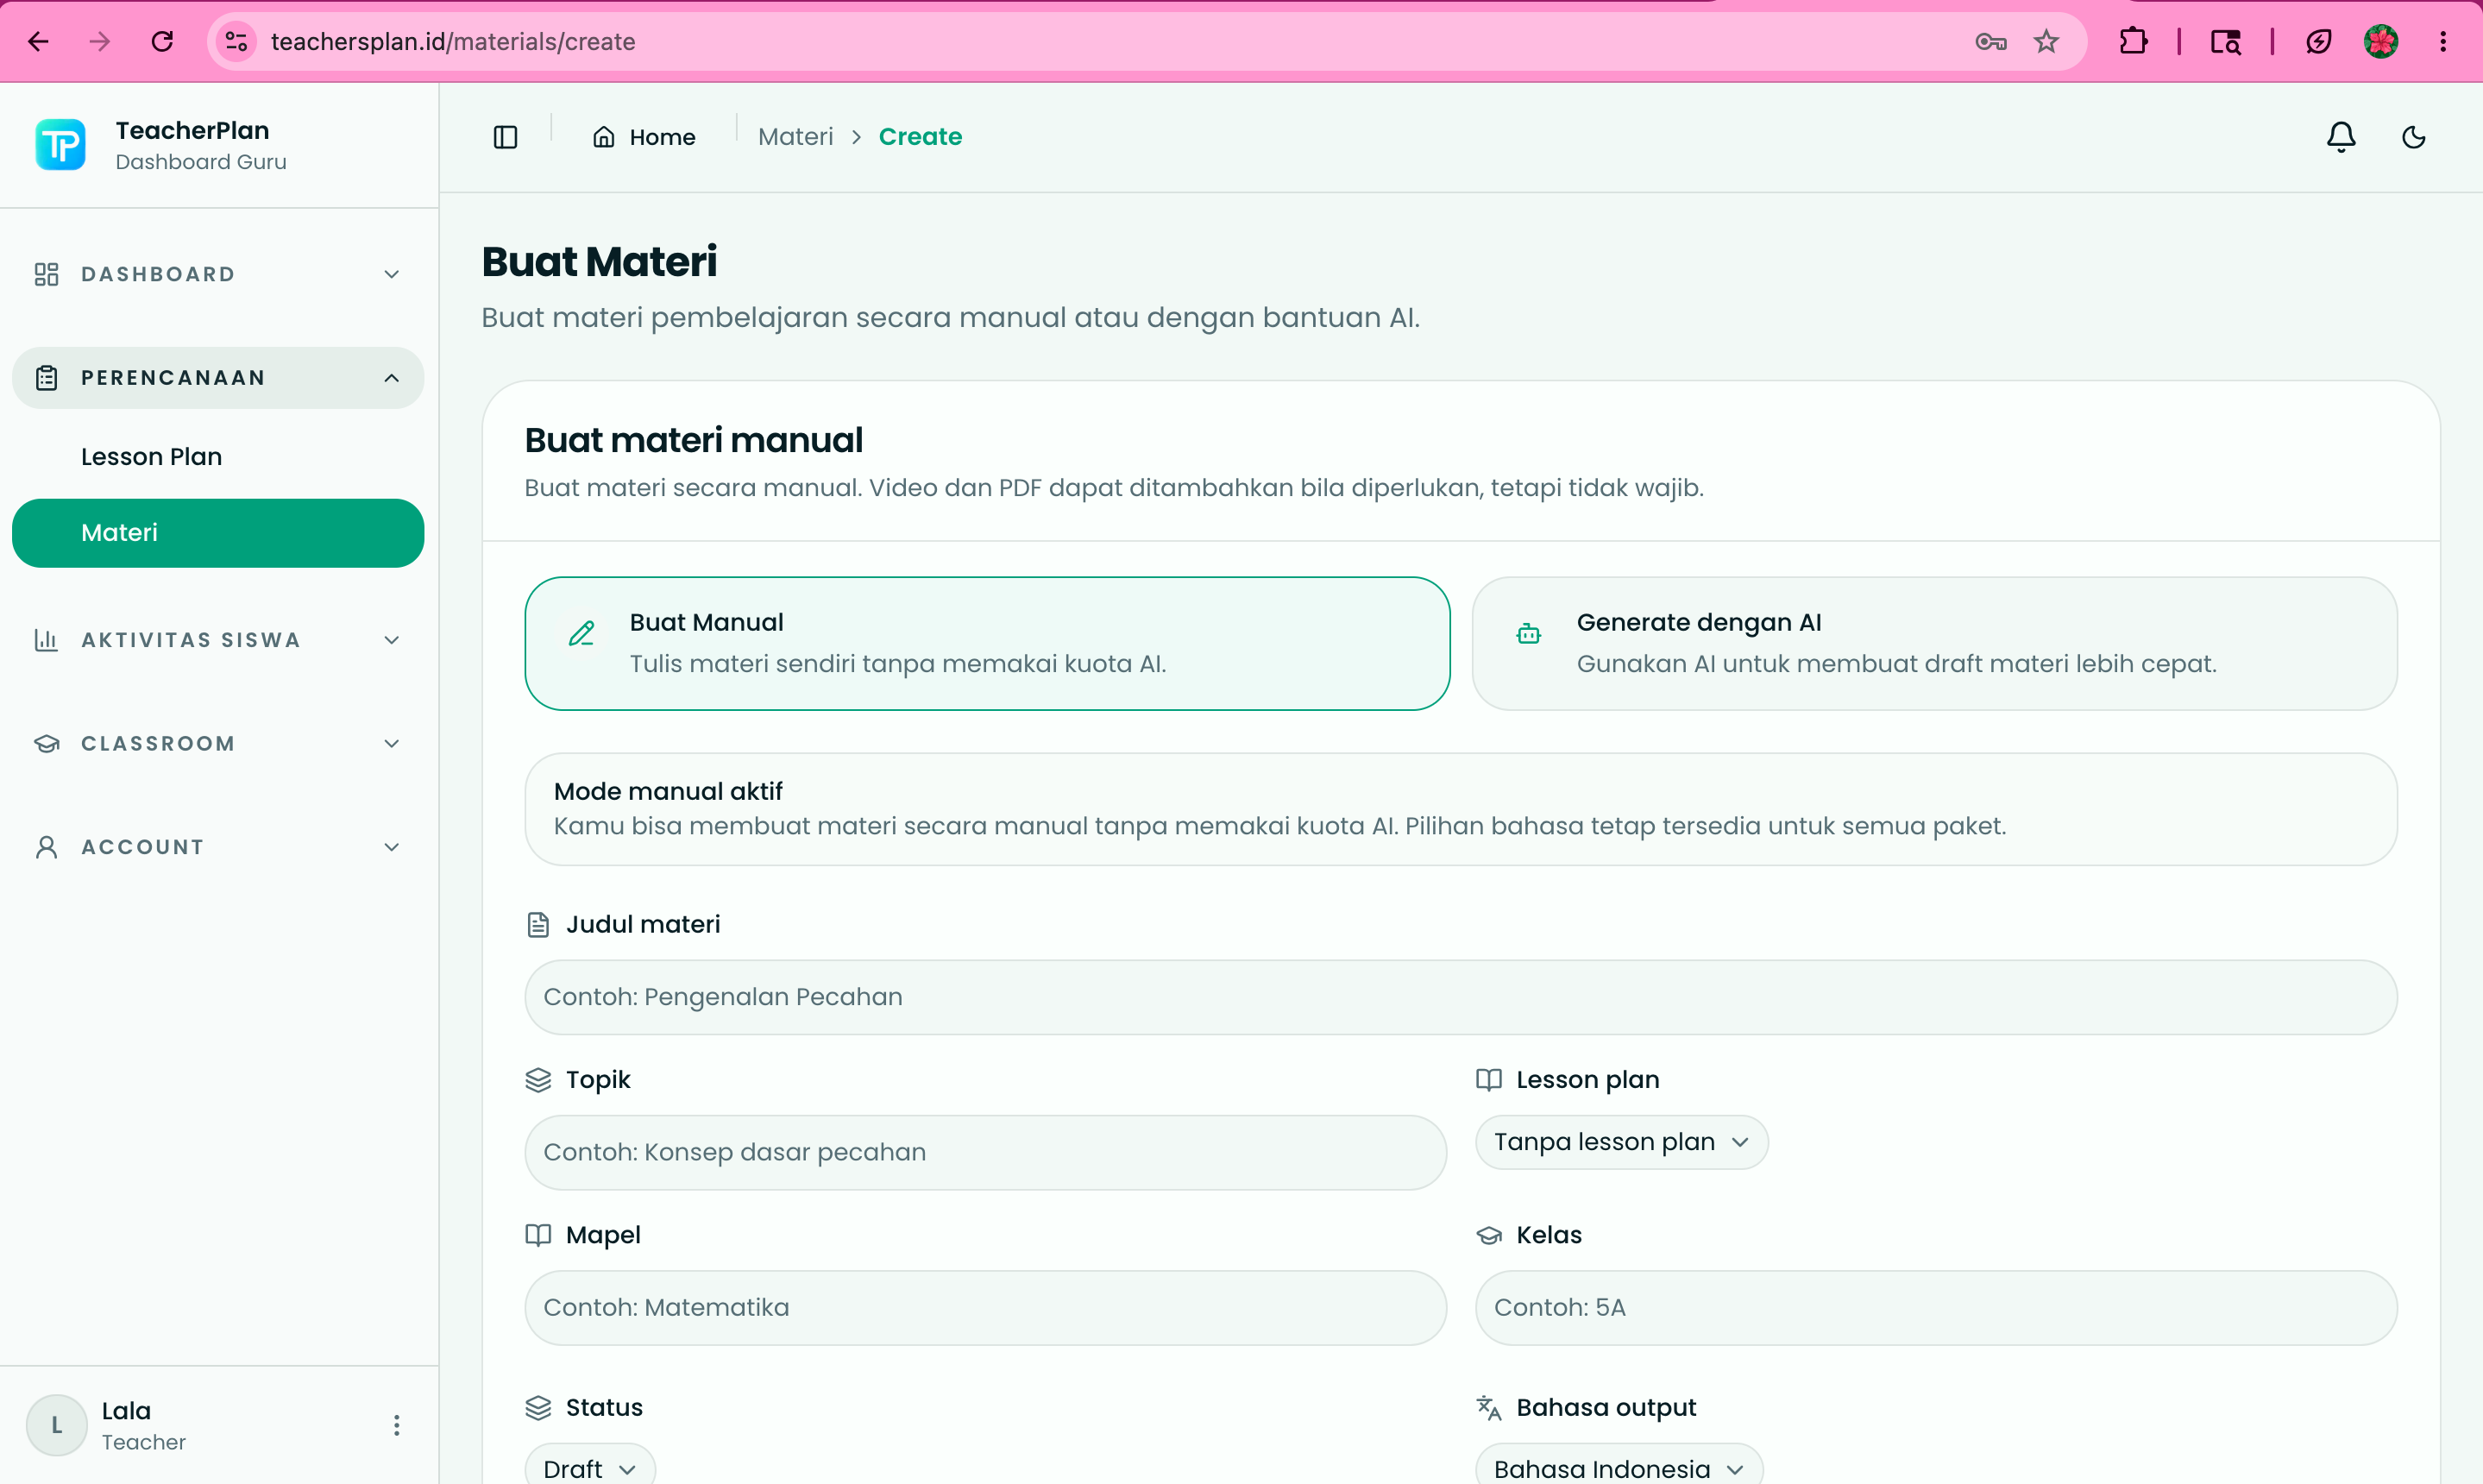Click the saved passwords key icon
This screenshot has width=2483, height=1484.
click(x=1990, y=41)
